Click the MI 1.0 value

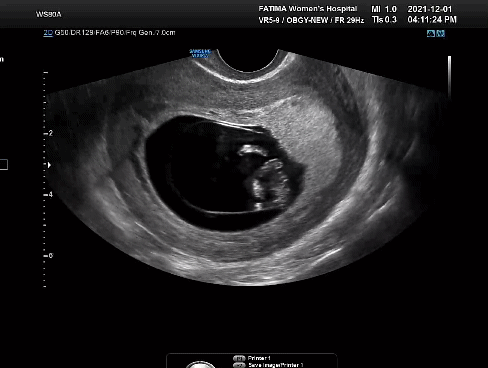click(x=384, y=9)
